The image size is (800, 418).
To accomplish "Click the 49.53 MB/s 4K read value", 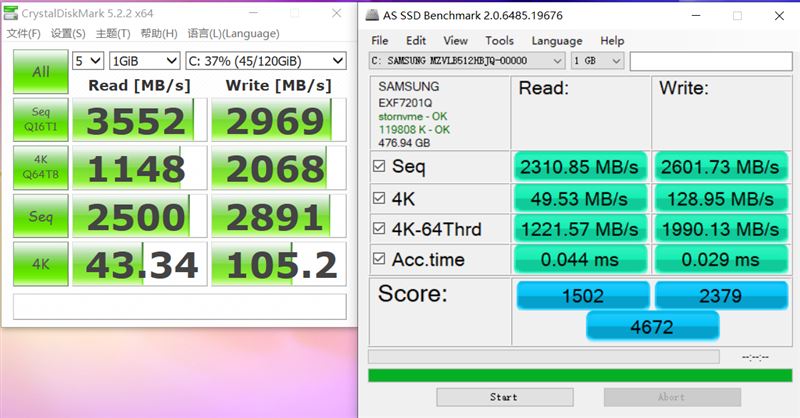I will coord(580,199).
